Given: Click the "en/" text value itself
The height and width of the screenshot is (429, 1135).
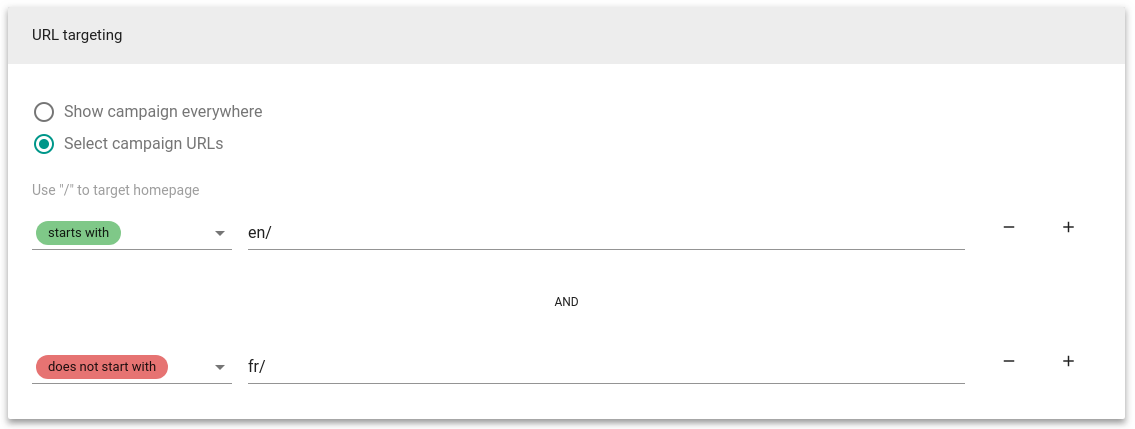Looking at the screenshot, I should click(259, 233).
